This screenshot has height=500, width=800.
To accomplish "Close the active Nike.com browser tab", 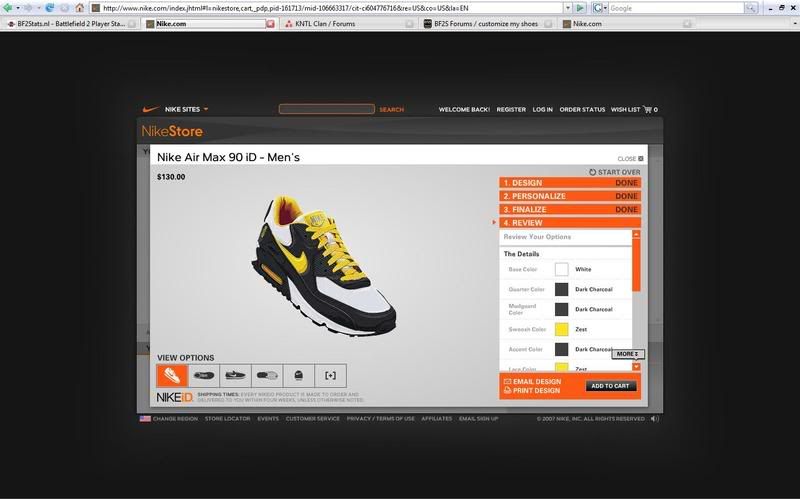I will [x=270, y=24].
